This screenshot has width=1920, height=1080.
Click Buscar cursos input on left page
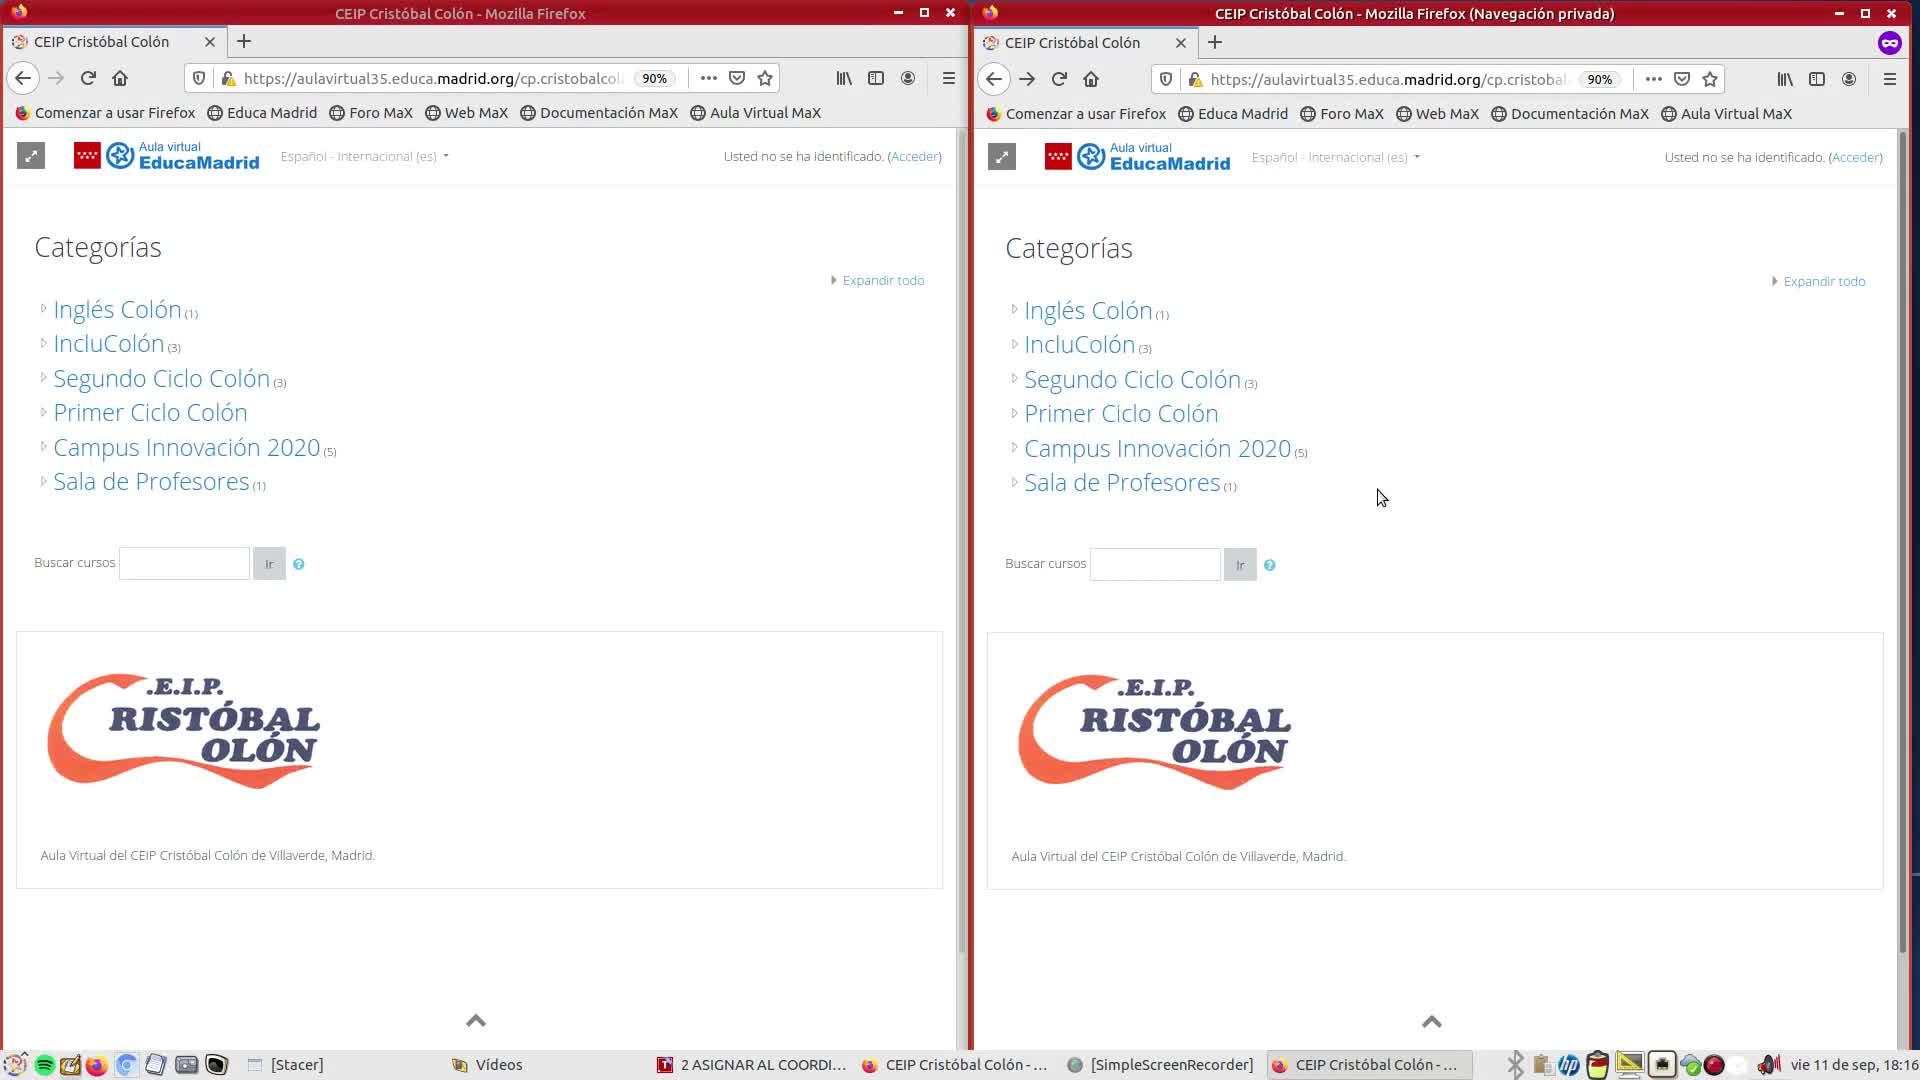(184, 564)
